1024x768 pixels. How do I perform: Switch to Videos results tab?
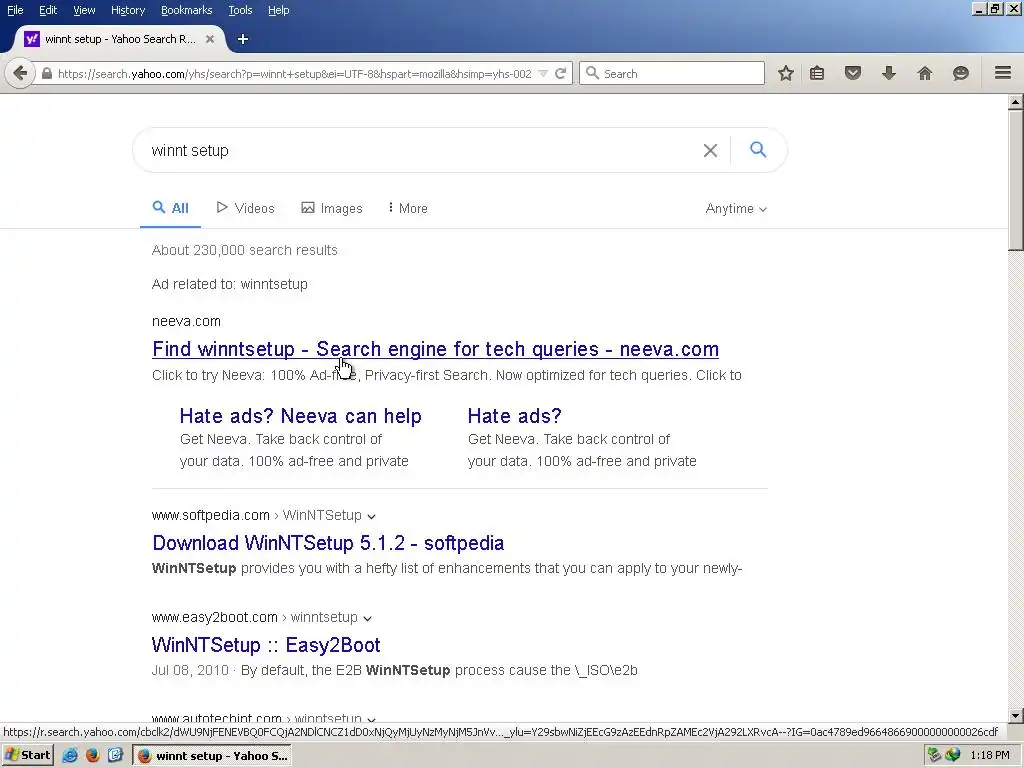(245, 208)
